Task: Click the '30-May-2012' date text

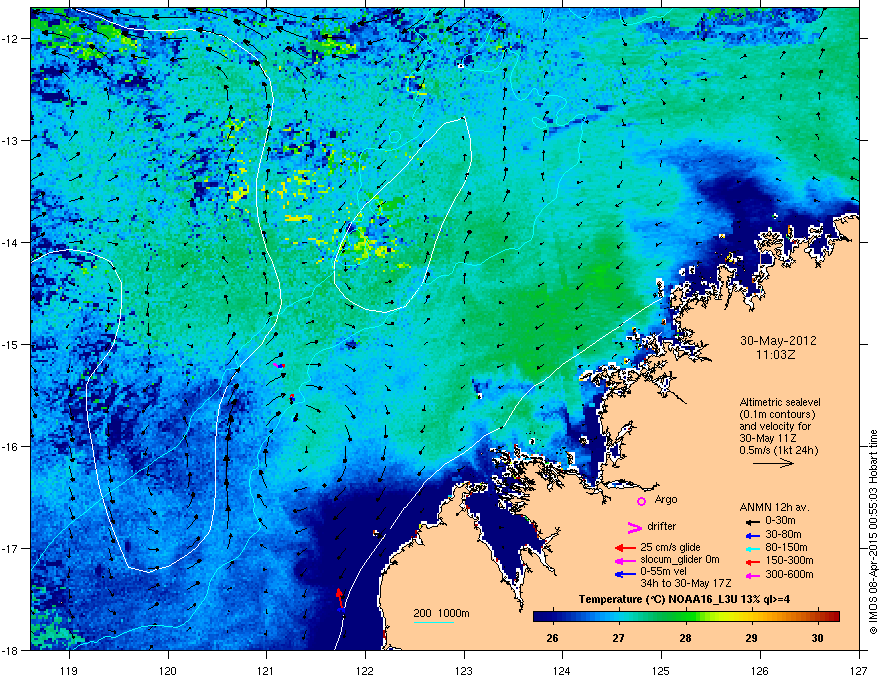Action: 778,341
